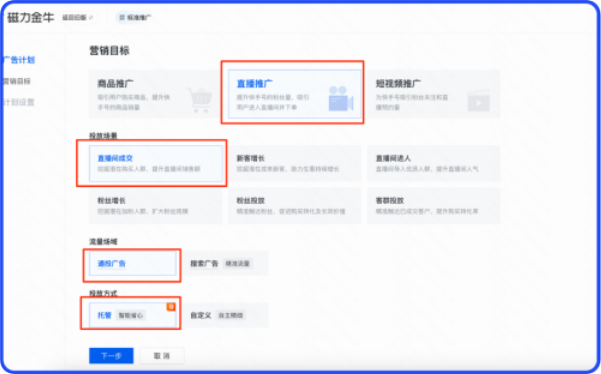Viewport: 601px width, 374px height.
Task: Click the 自主精细 tag beside 自定义
Action: [231, 315]
